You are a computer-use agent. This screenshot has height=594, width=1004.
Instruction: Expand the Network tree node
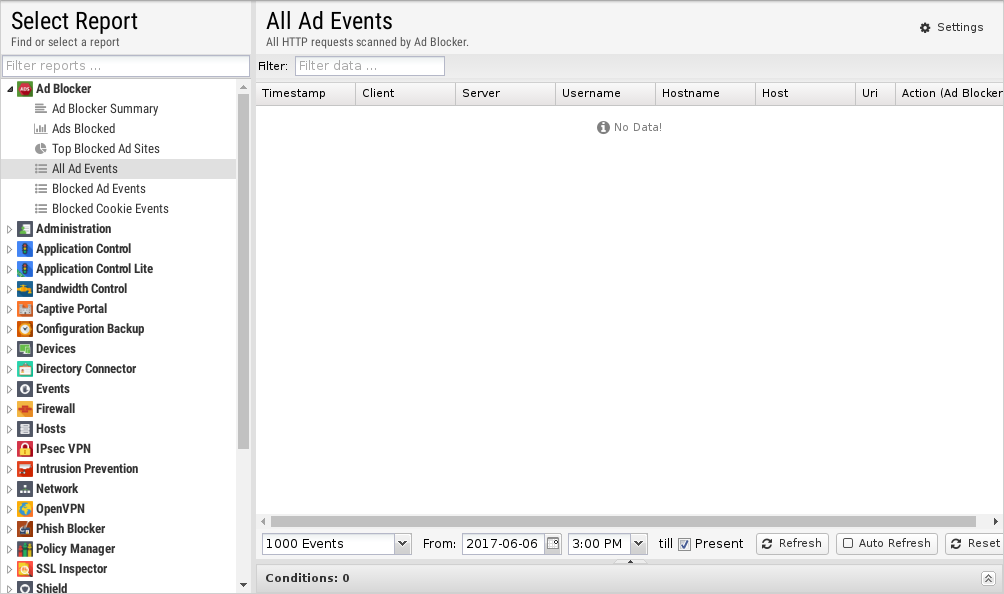pyautogui.click(x=10, y=489)
